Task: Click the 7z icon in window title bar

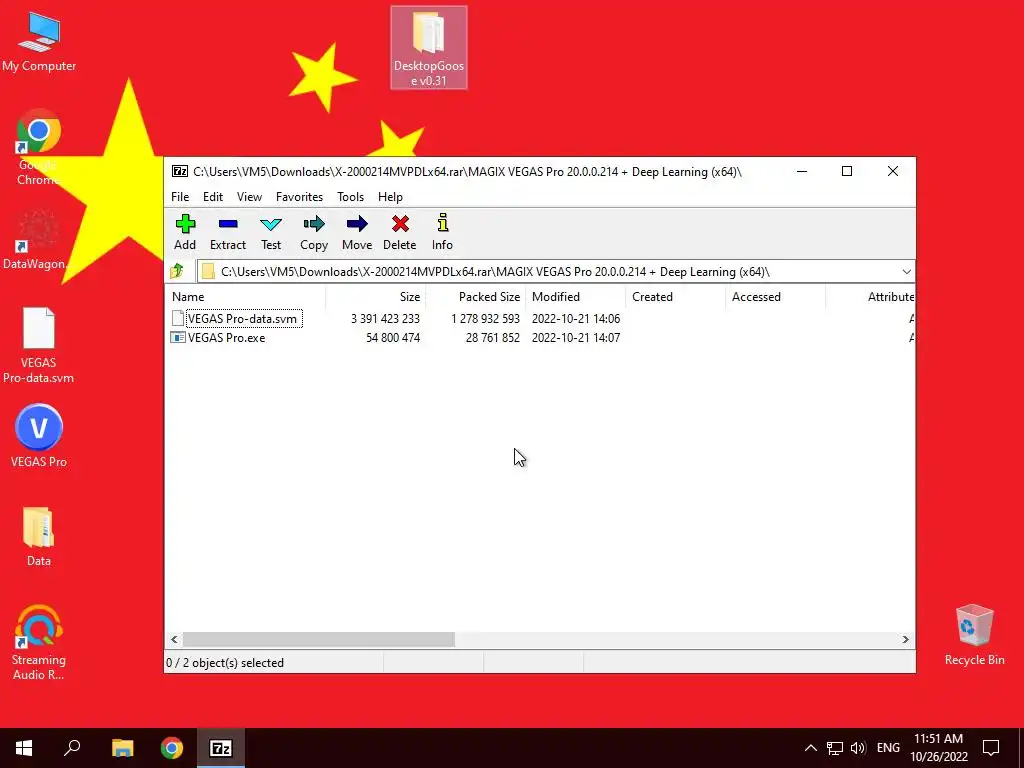Action: (180, 172)
